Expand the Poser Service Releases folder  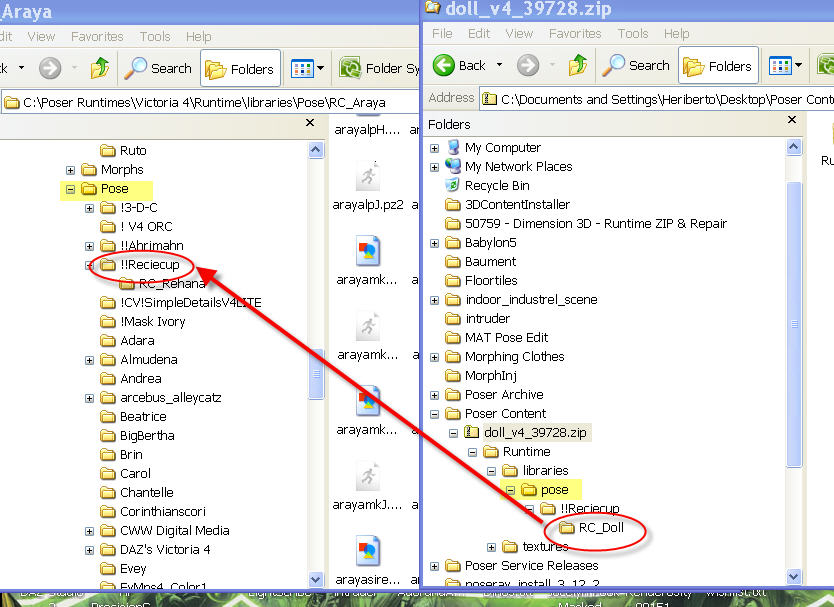tap(435, 567)
